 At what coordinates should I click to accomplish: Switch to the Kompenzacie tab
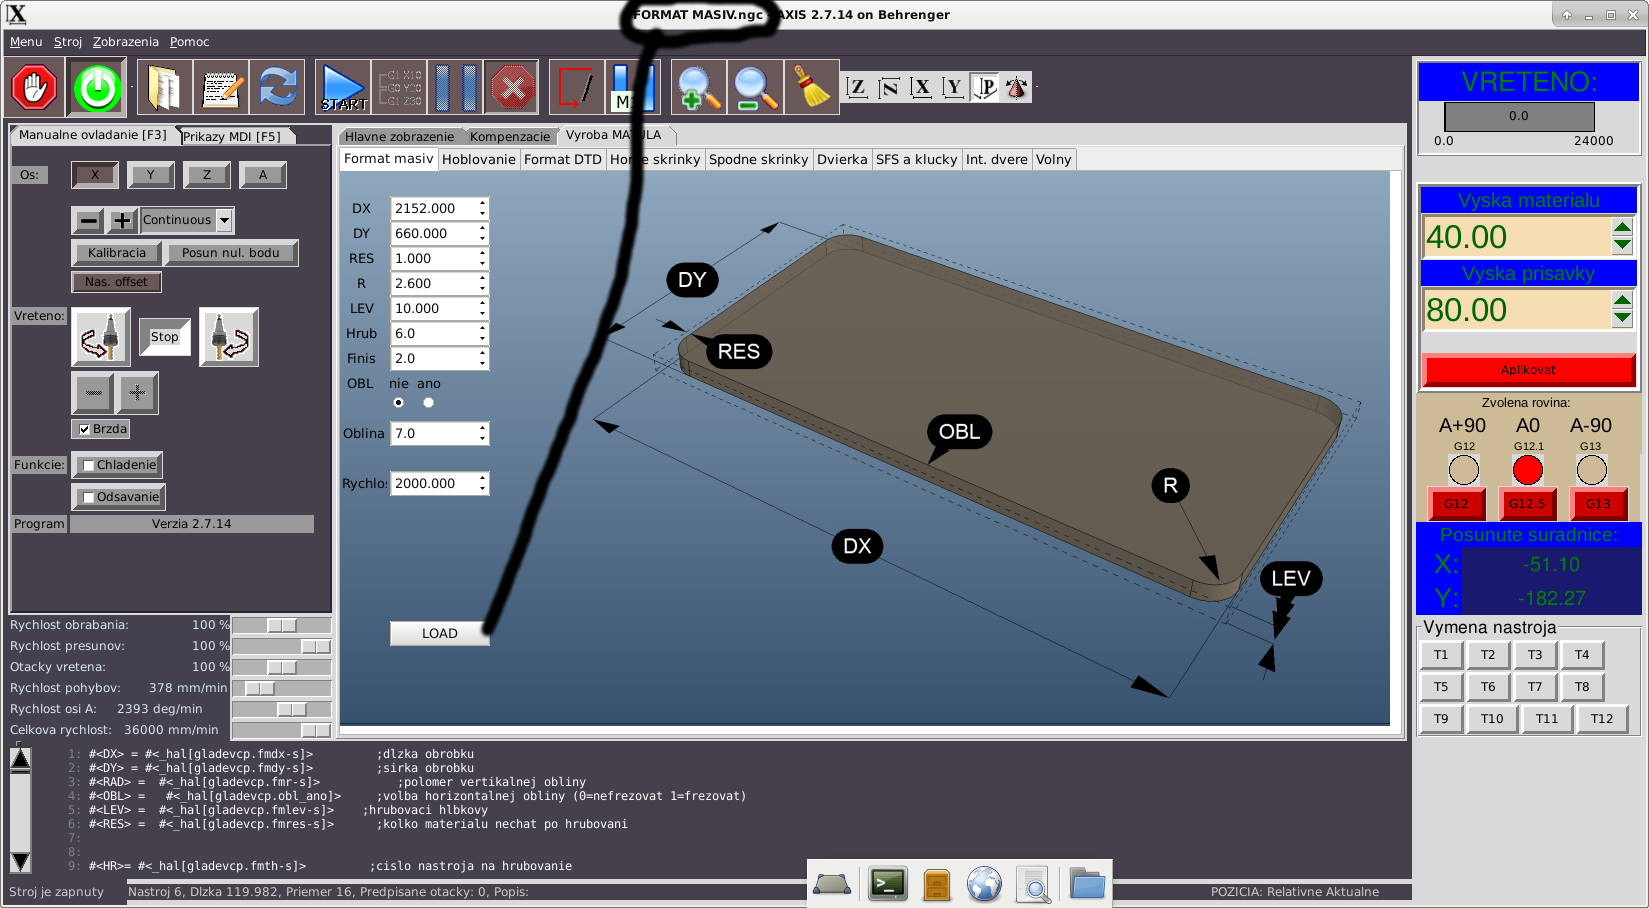[x=510, y=136]
